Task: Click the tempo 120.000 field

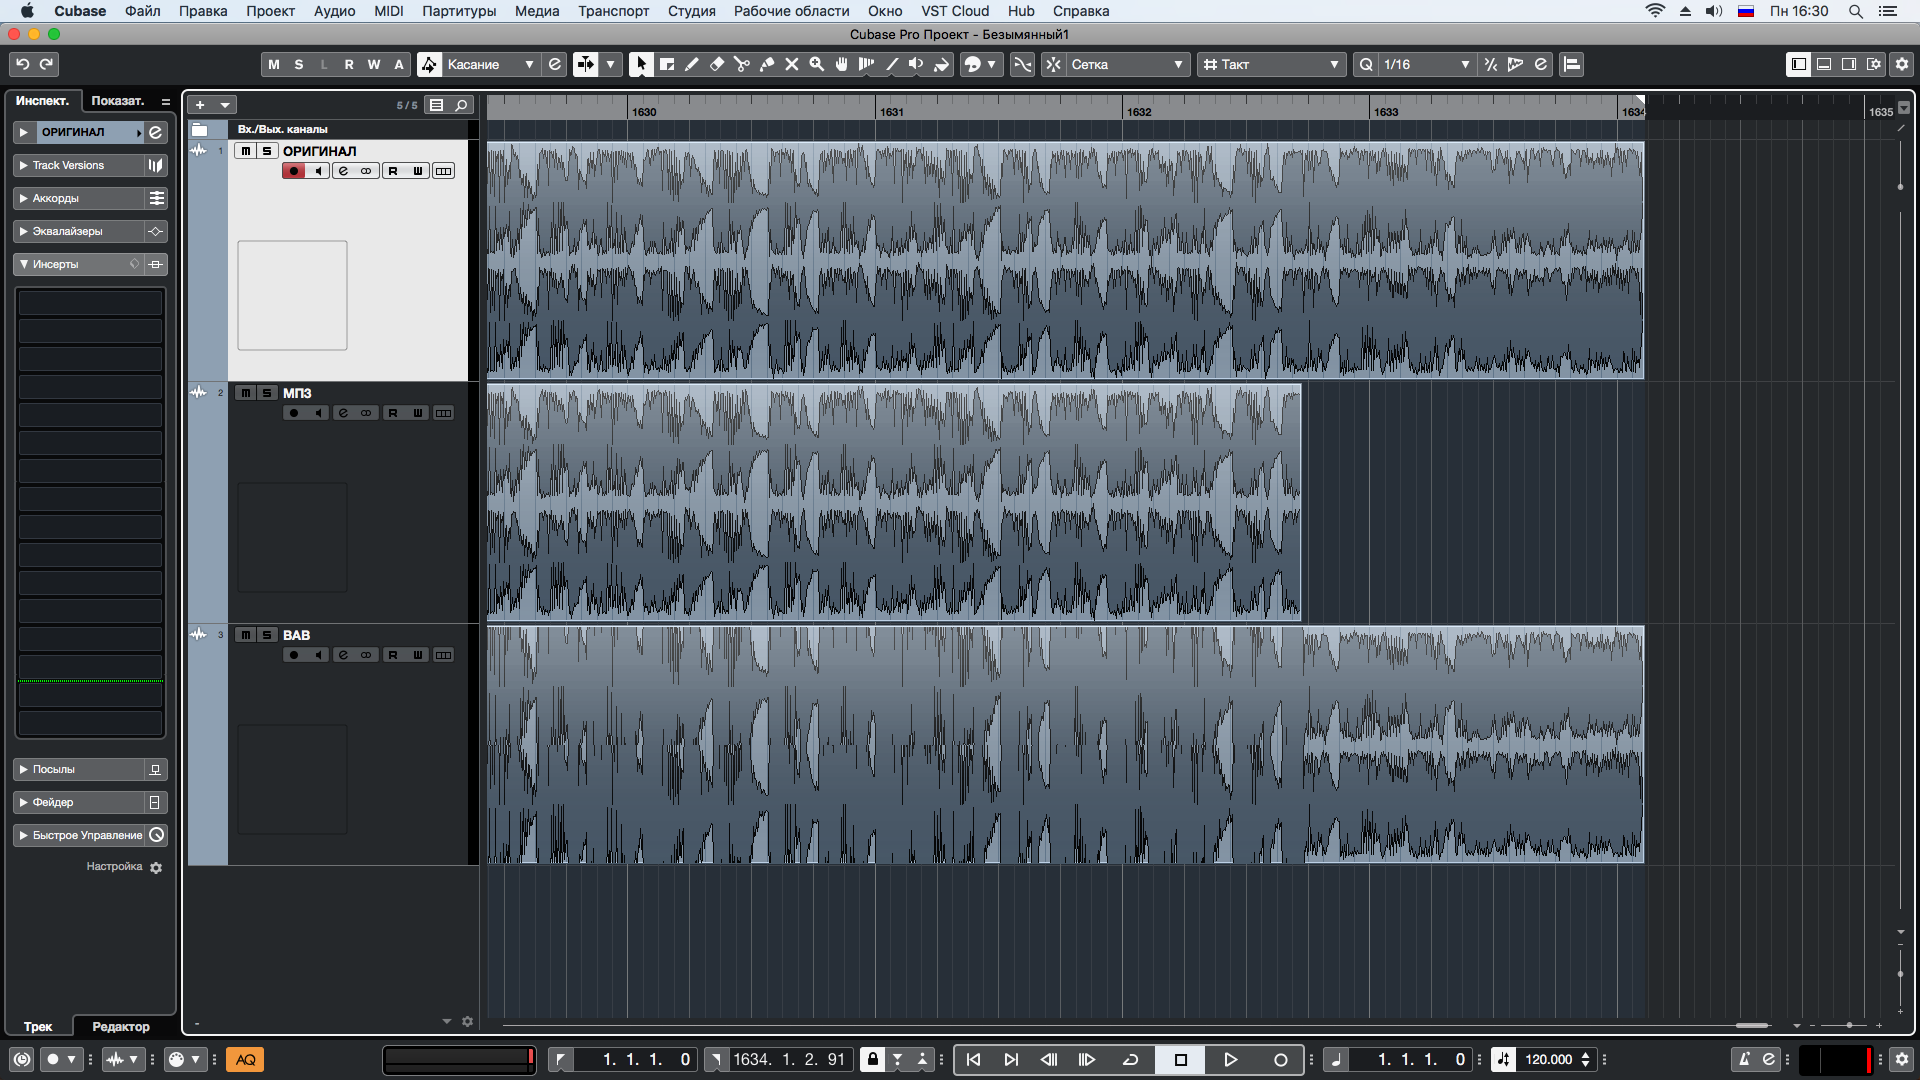Action: tap(1548, 1060)
